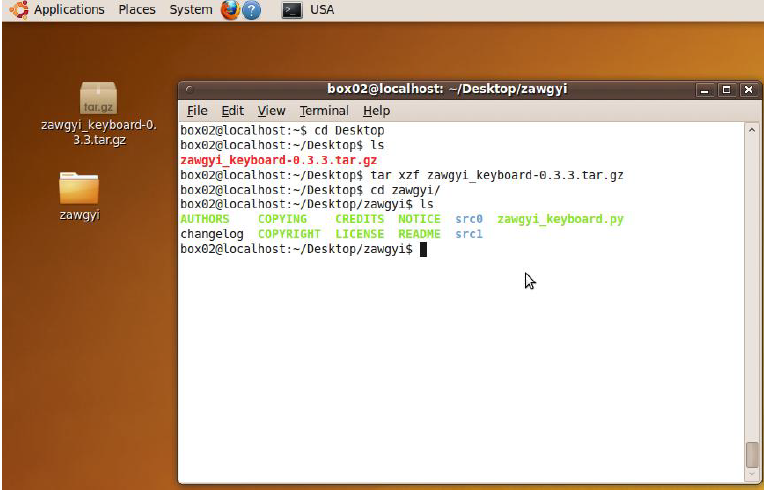Open the terminal View menu
The image size is (764, 490).
point(271,111)
